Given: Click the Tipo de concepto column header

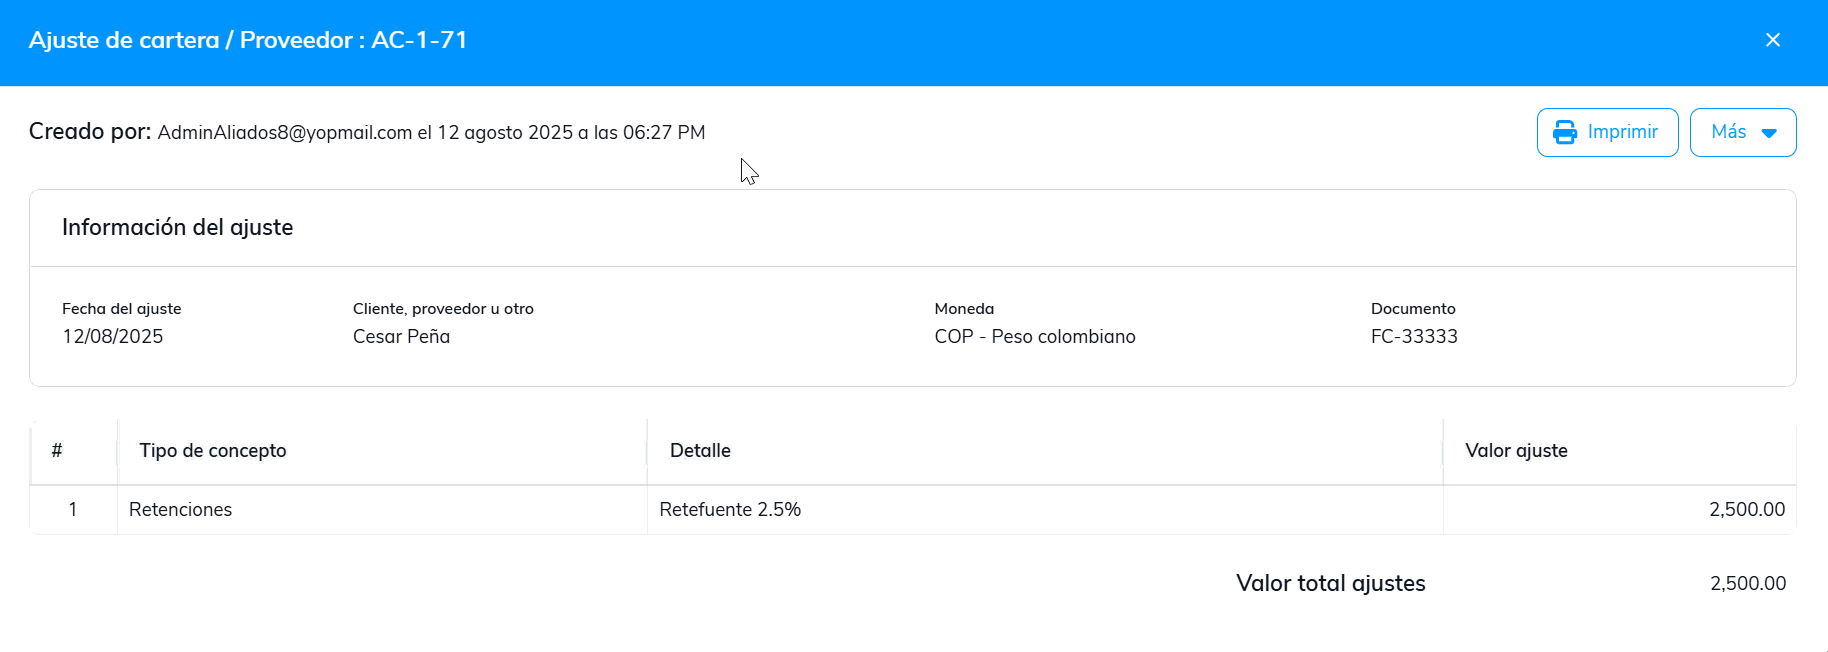Looking at the screenshot, I should coord(213,451).
